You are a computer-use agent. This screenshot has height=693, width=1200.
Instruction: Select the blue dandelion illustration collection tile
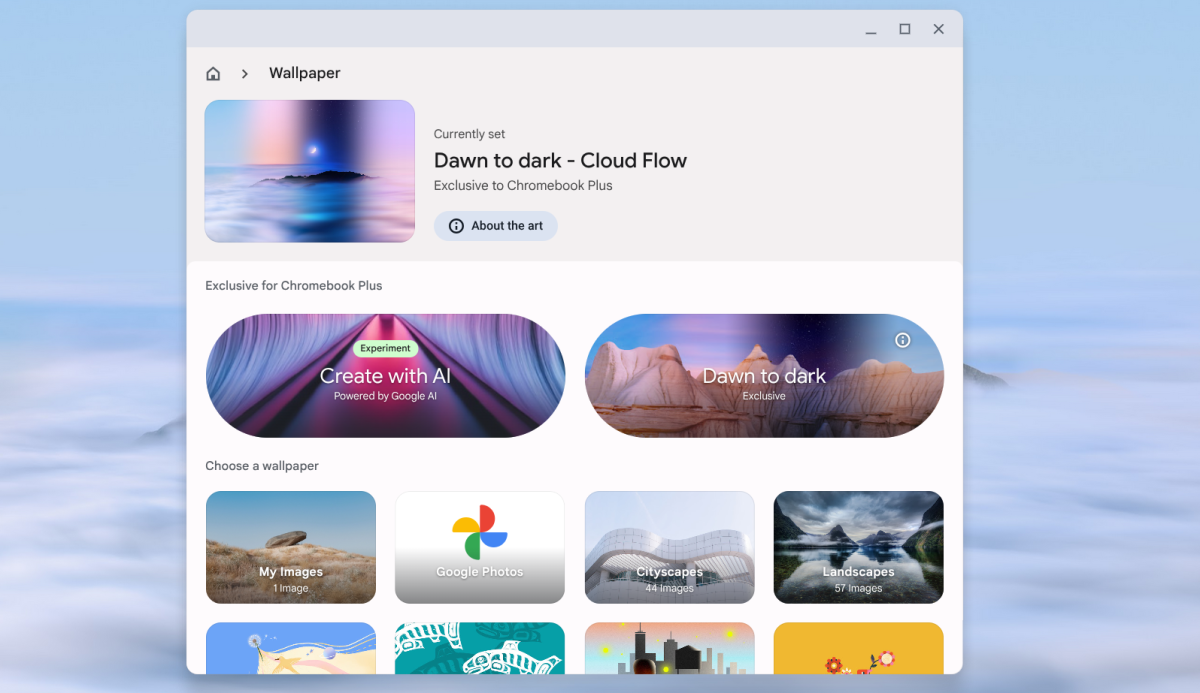tap(291, 648)
